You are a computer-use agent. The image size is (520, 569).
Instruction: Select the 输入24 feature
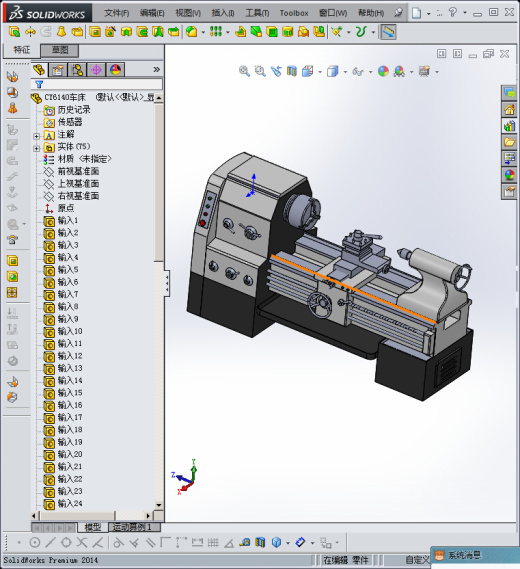(70, 504)
